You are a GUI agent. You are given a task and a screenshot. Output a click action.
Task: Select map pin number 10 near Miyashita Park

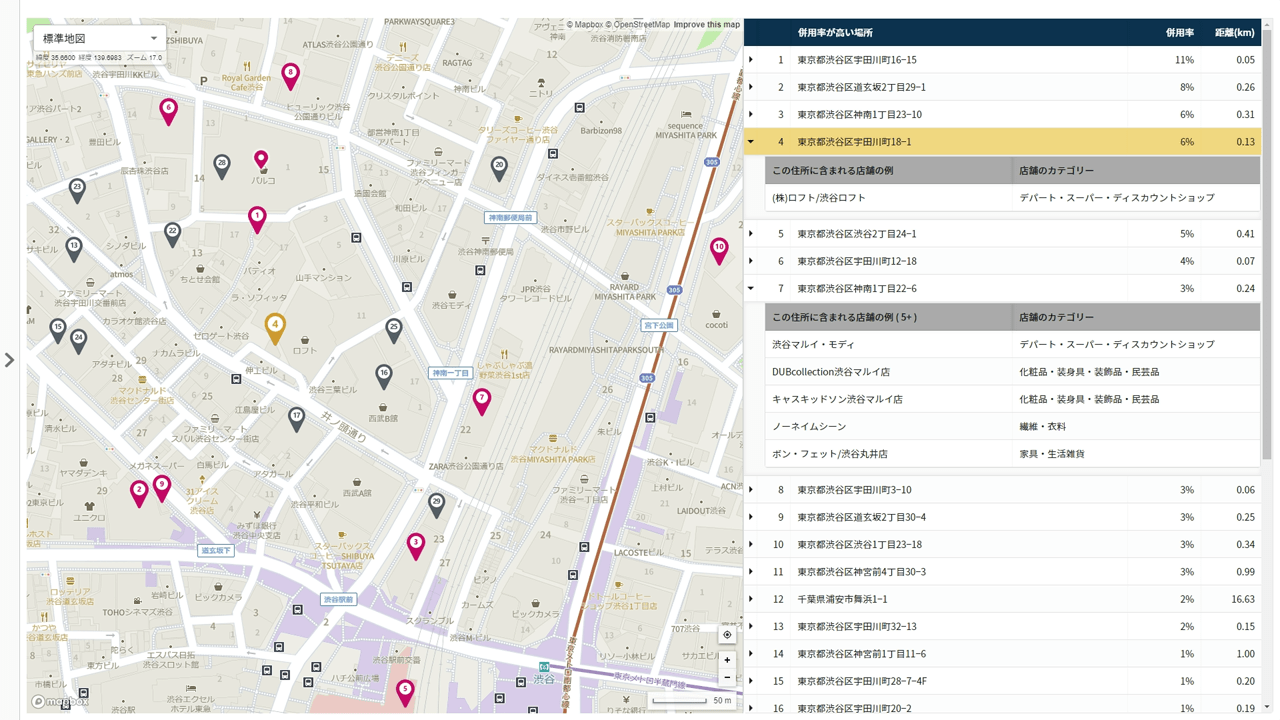click(x=719, y=248)
